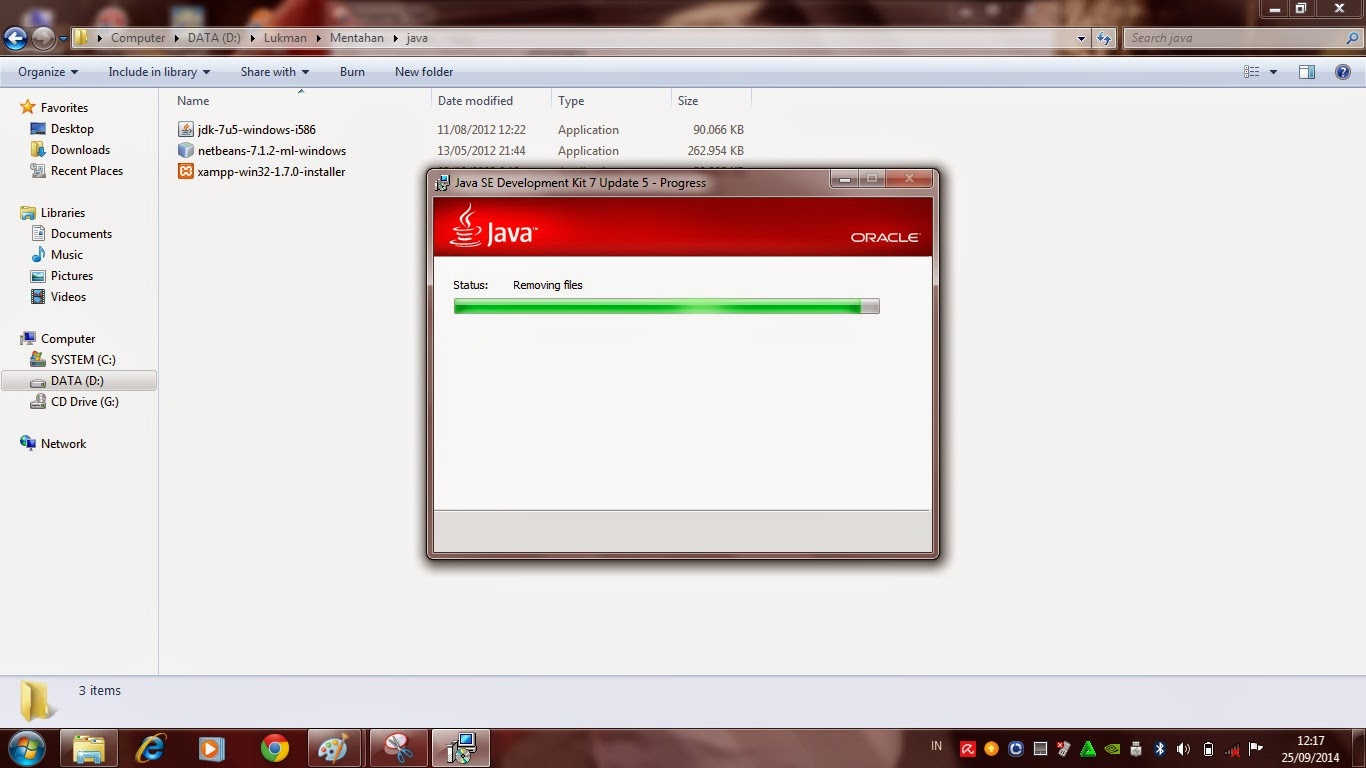Image resolution: width=1366 pixels, height=768 pixels.
Task: Click the green Java install progress bar
Action: (x=666, y=306)
